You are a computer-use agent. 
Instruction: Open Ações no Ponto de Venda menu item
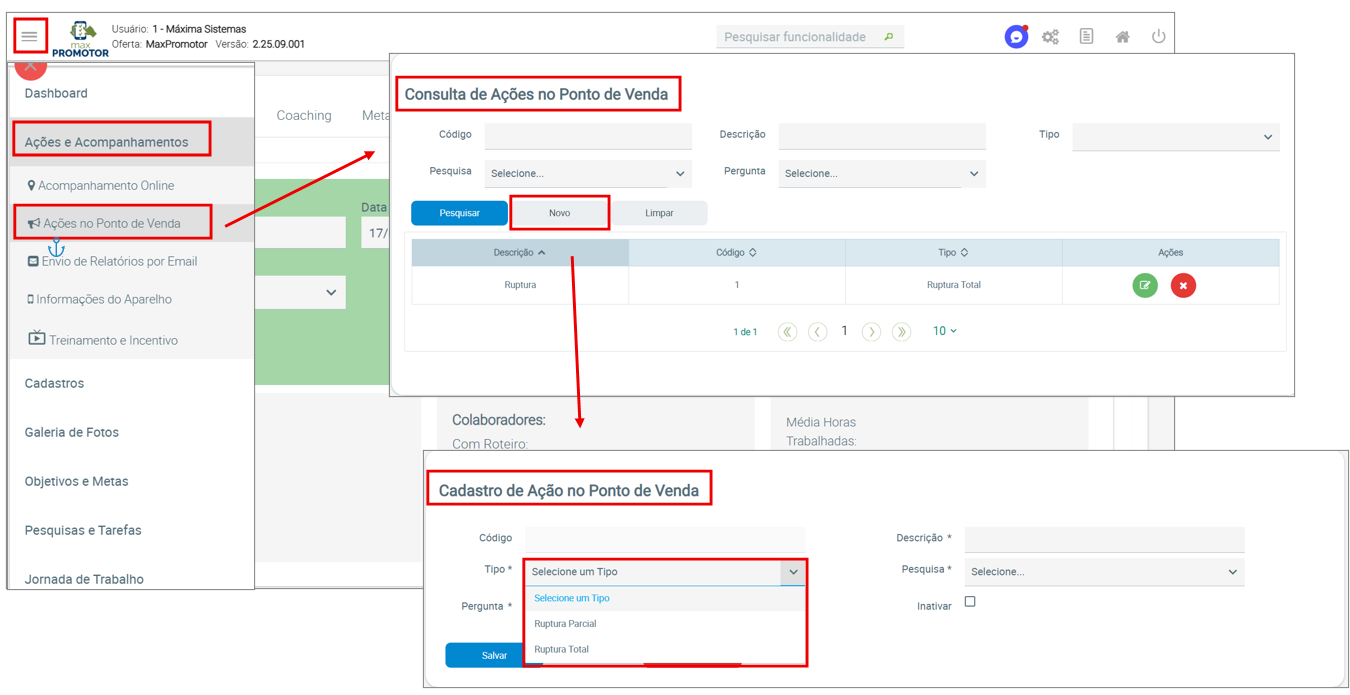point(111,223)
